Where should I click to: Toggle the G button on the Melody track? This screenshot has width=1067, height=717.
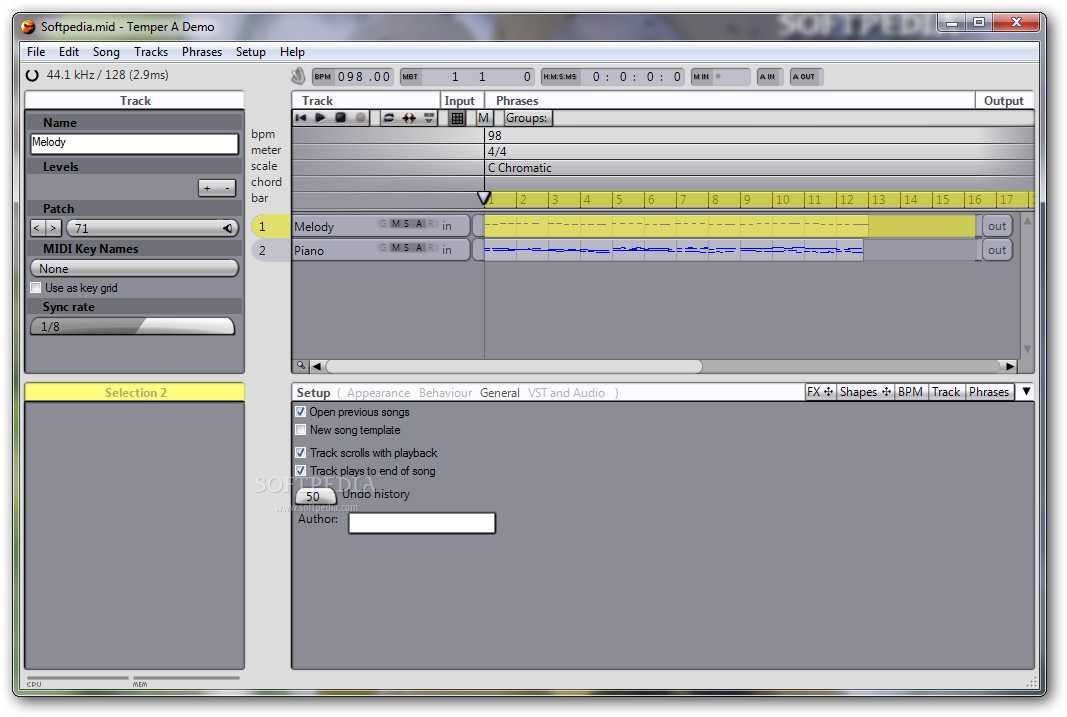382,224
